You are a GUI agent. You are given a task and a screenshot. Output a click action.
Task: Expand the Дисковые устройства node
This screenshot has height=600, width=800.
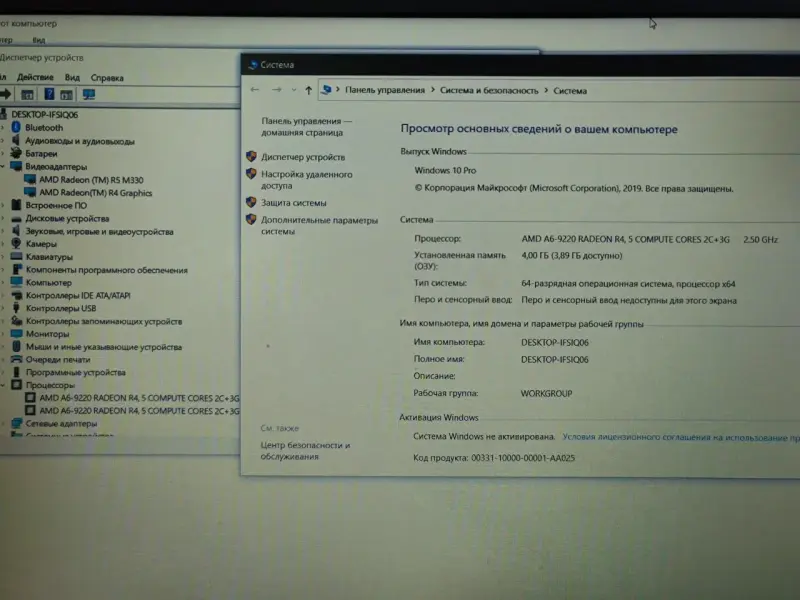click(4, 218)
